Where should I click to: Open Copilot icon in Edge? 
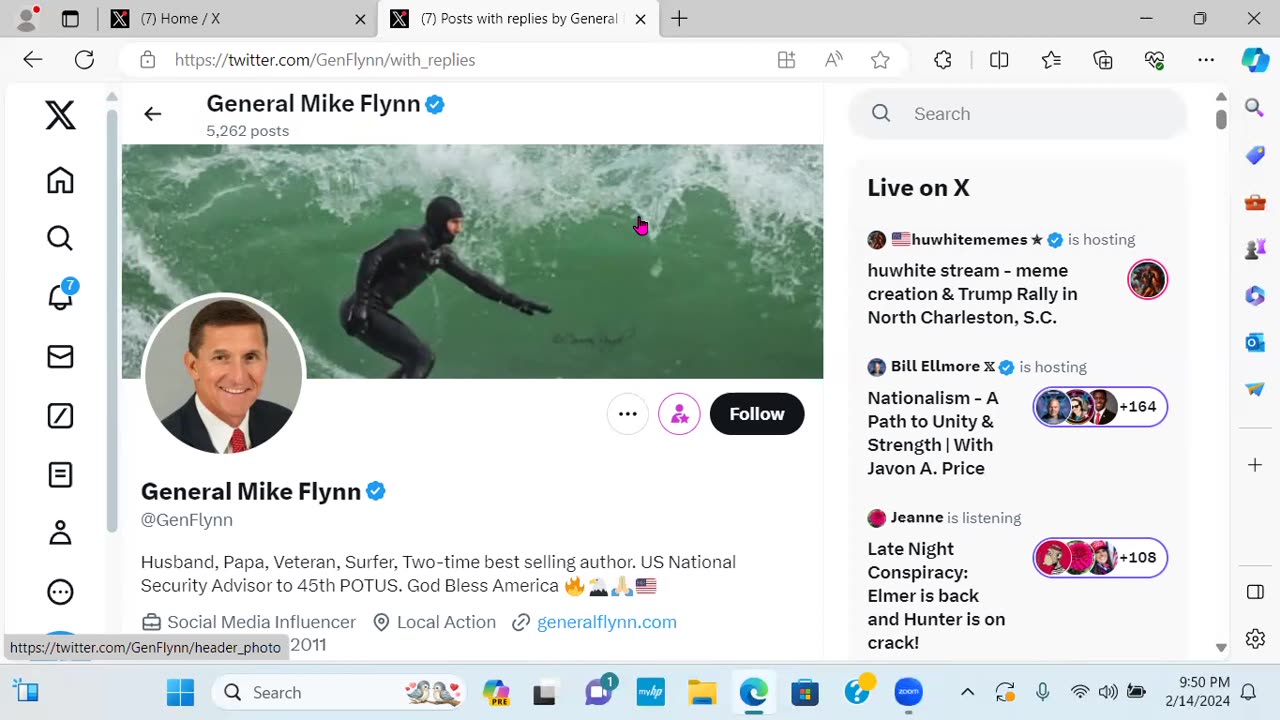point(1255,60)
